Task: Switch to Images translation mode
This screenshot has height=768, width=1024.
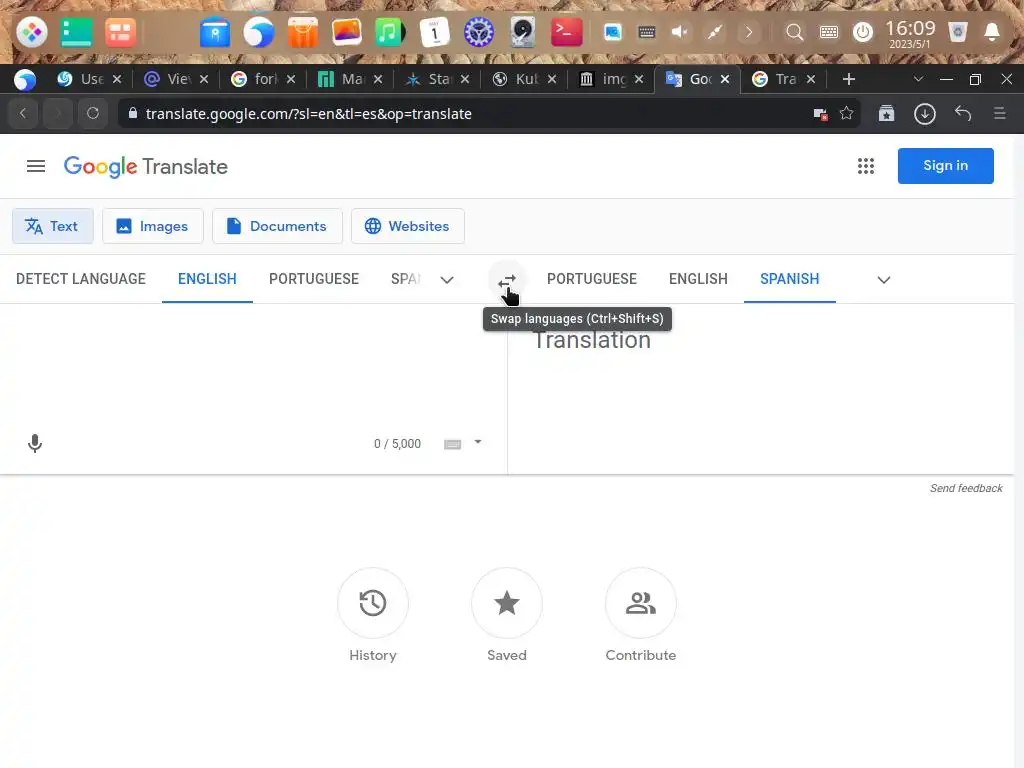Action: click(153, 226)
